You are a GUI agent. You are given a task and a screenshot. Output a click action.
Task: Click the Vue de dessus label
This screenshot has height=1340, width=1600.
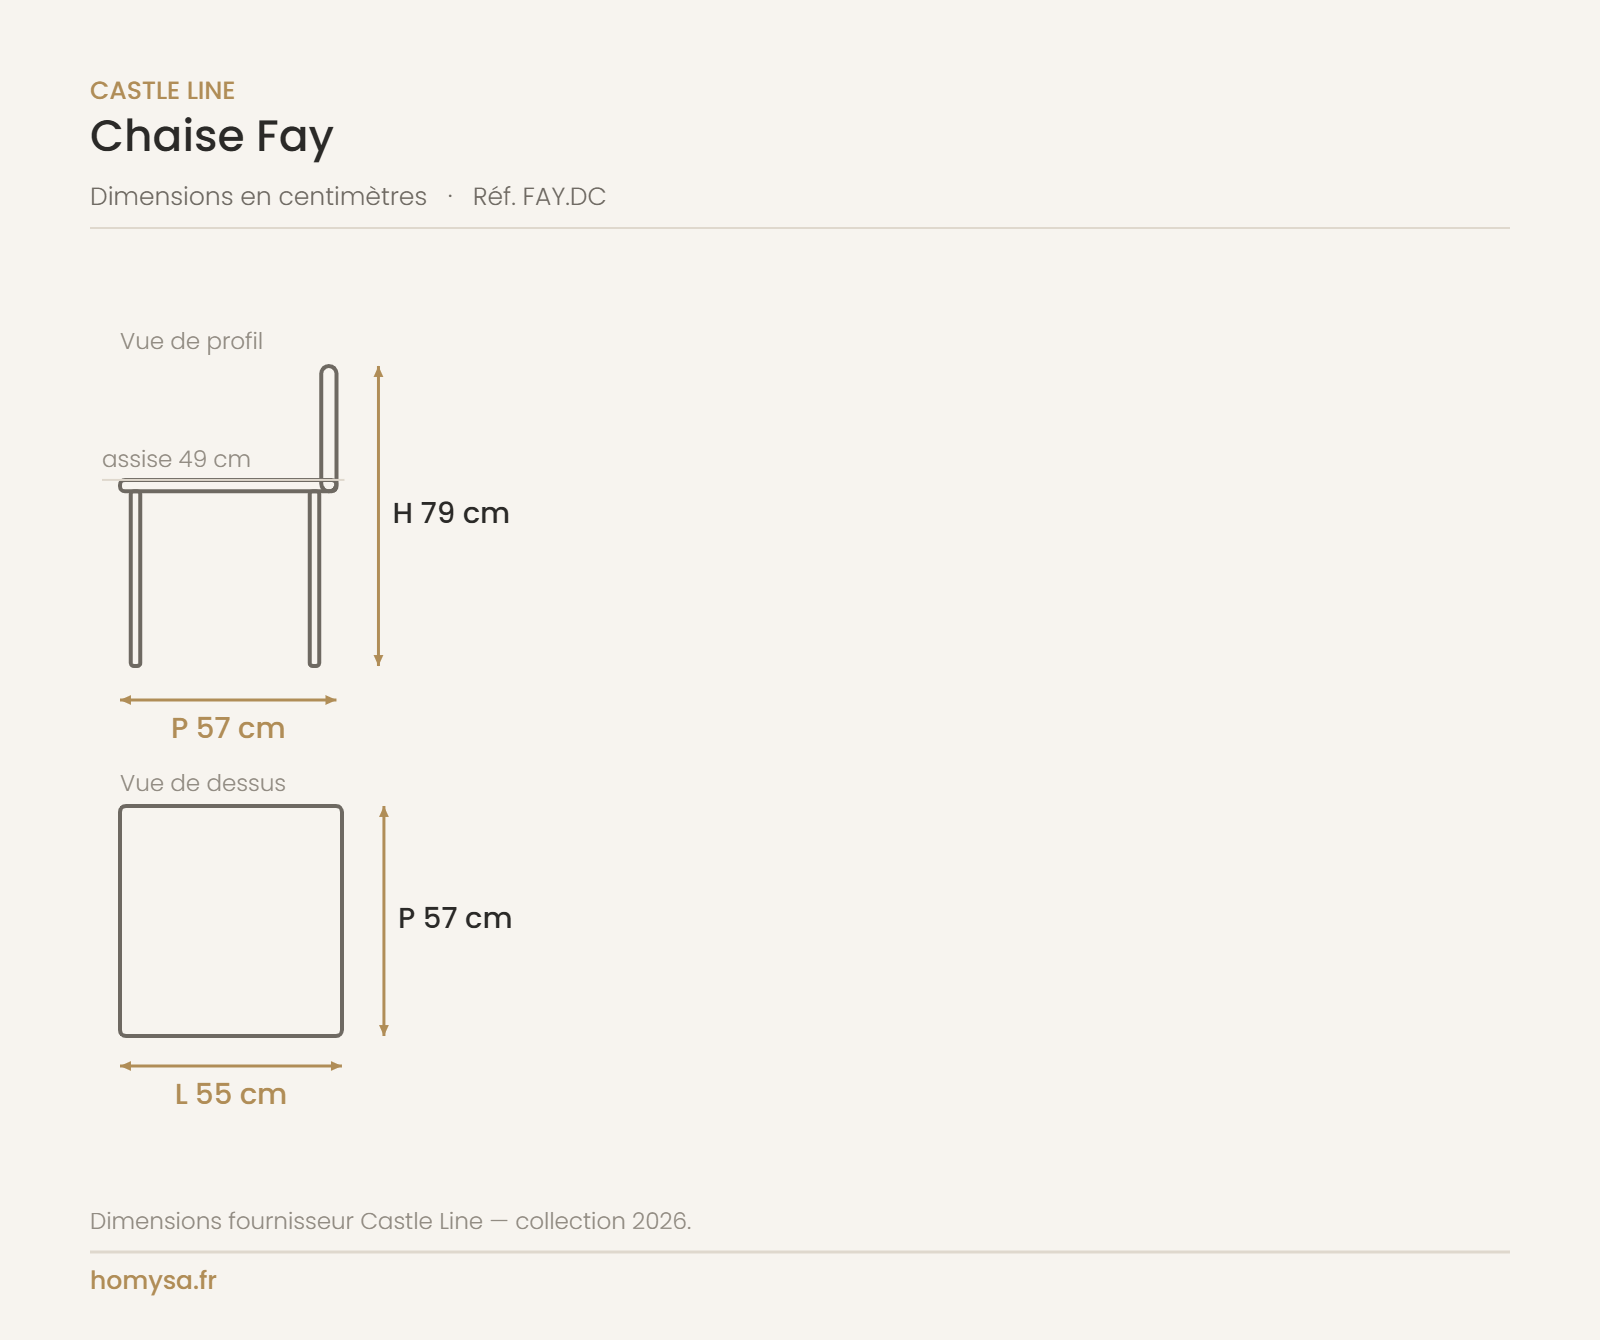pyautogui.click(x=203, y=783)
